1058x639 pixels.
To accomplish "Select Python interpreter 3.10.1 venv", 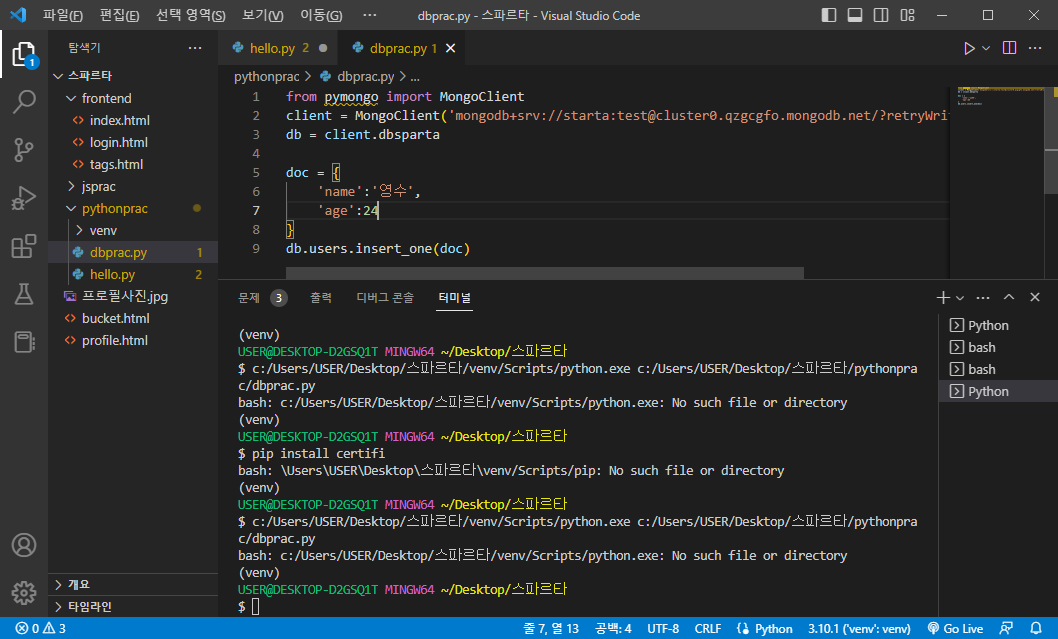I will click(860, 628).
